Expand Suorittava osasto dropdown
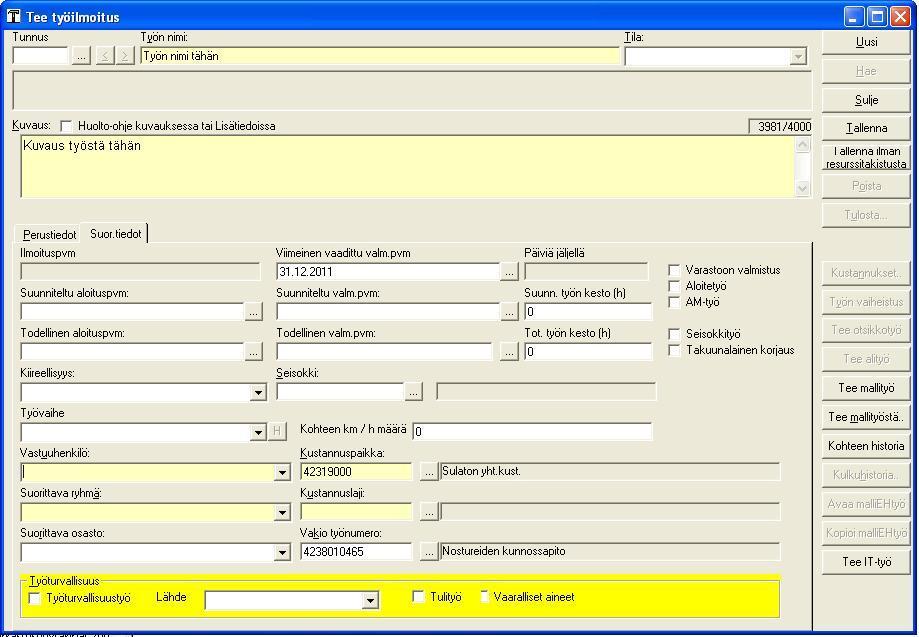Image resolution: width=919 pixels, height=637 pixels. [x=282, y=552]
